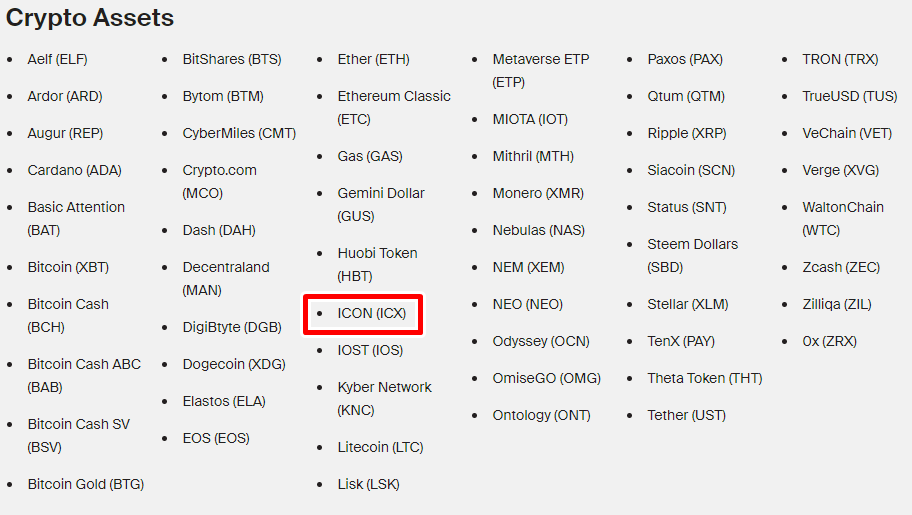The height and width of the screenshot is (515, 912).
Task: Click the Lisk (LSK) entry
Action: click(x=368, y=484)
